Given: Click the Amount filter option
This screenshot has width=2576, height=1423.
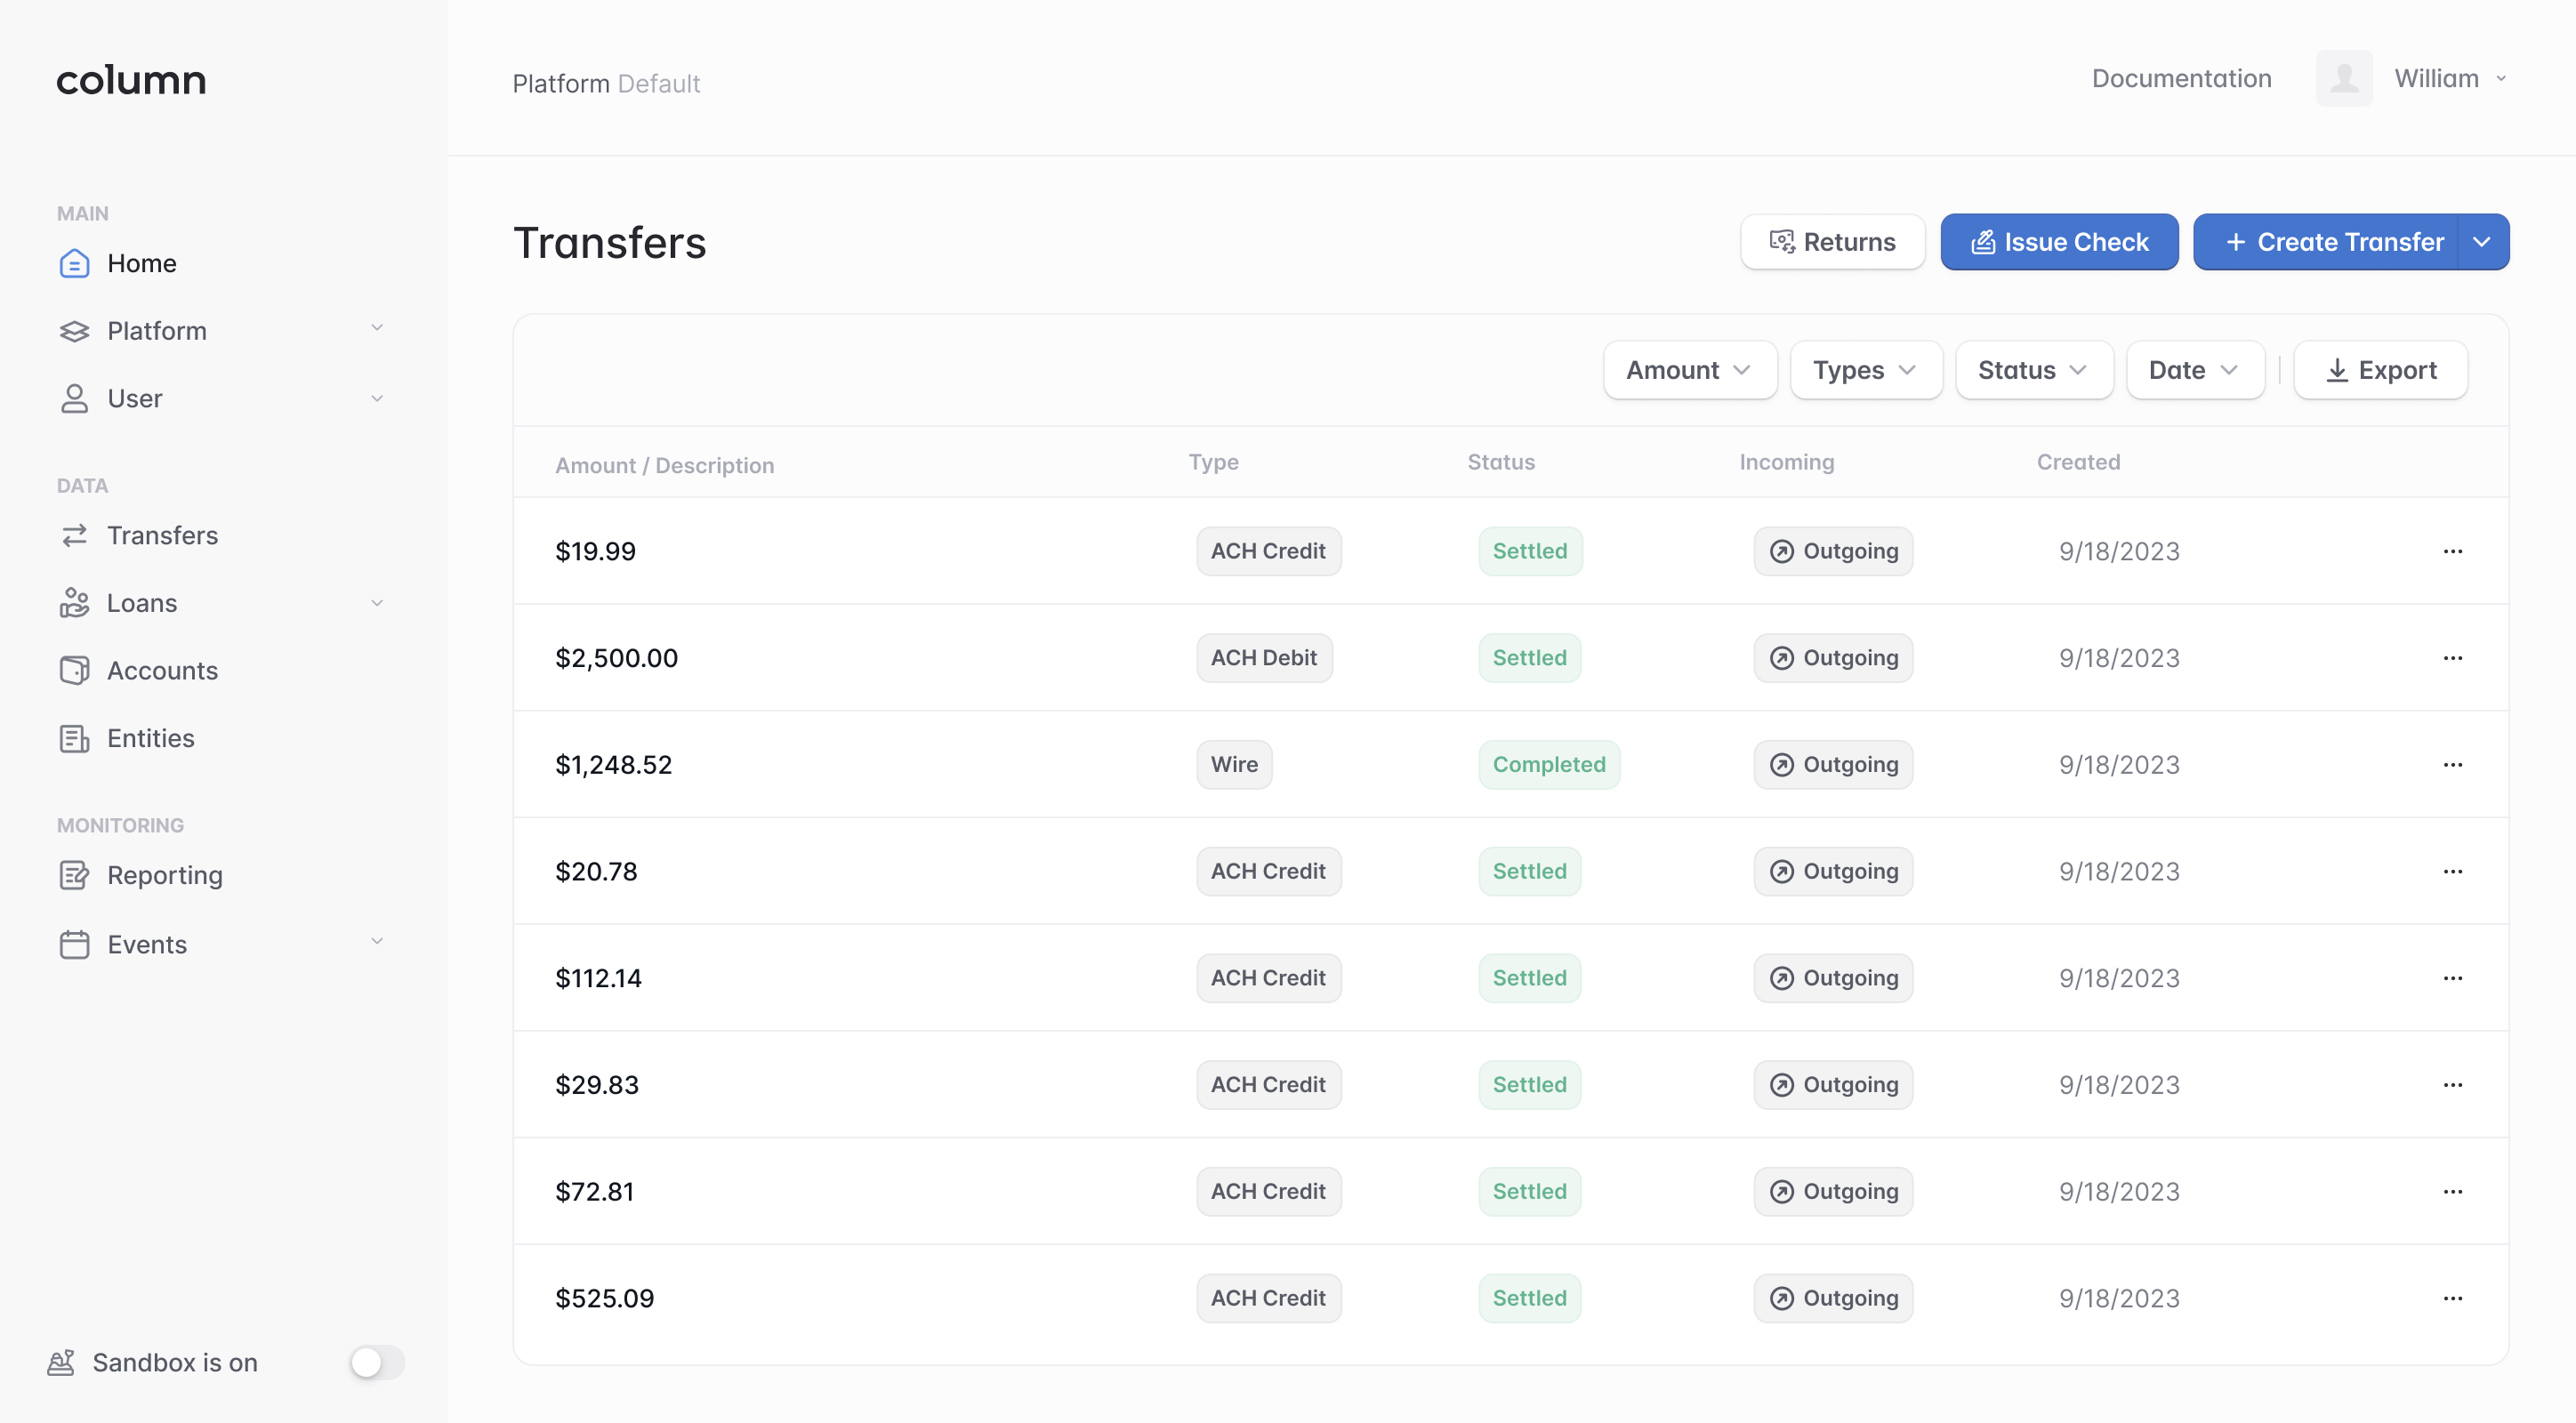Looking at the screenshot, I should [x=1684, y=370].
